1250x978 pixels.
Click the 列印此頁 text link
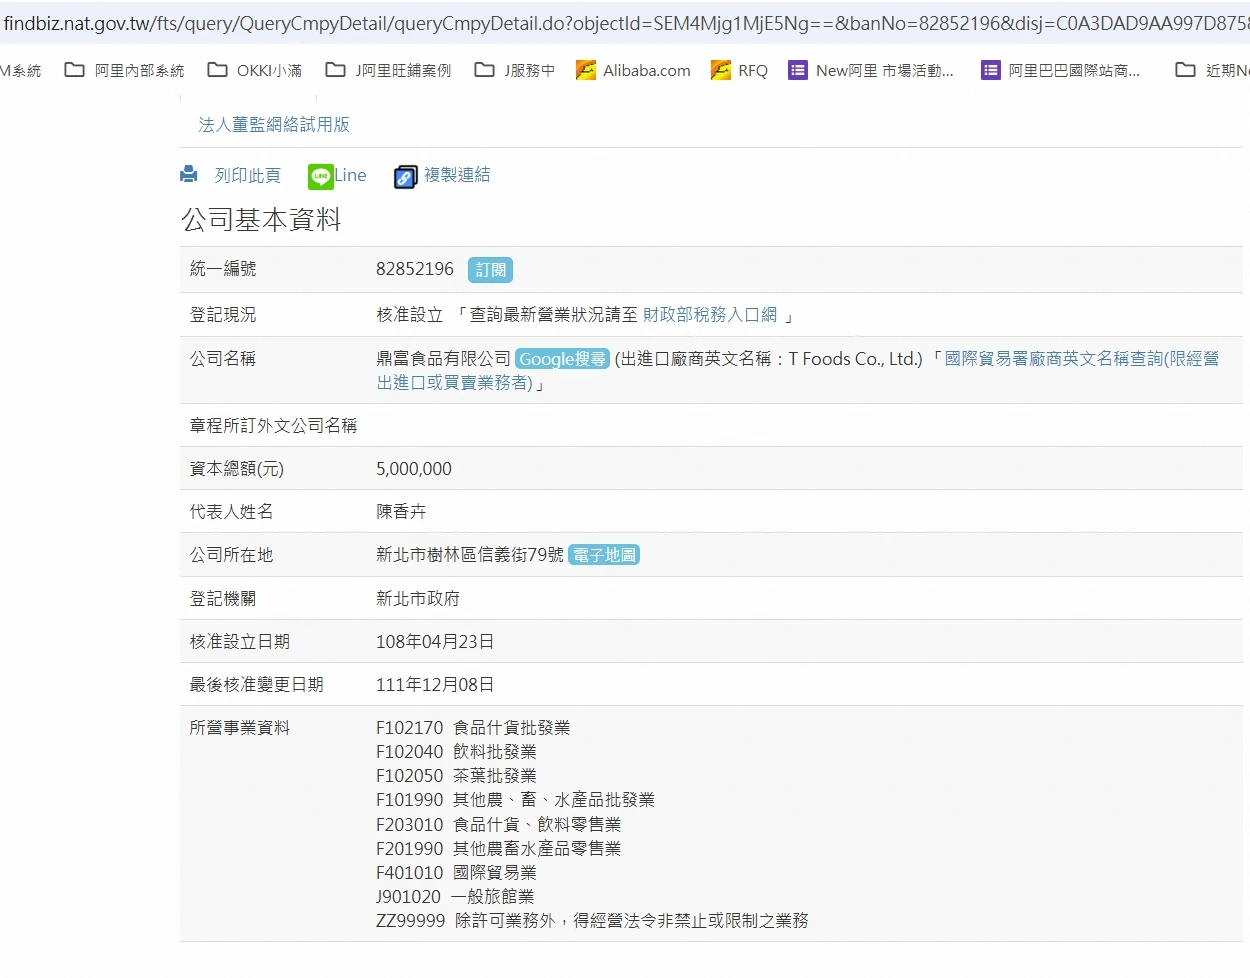click(247, 176)
